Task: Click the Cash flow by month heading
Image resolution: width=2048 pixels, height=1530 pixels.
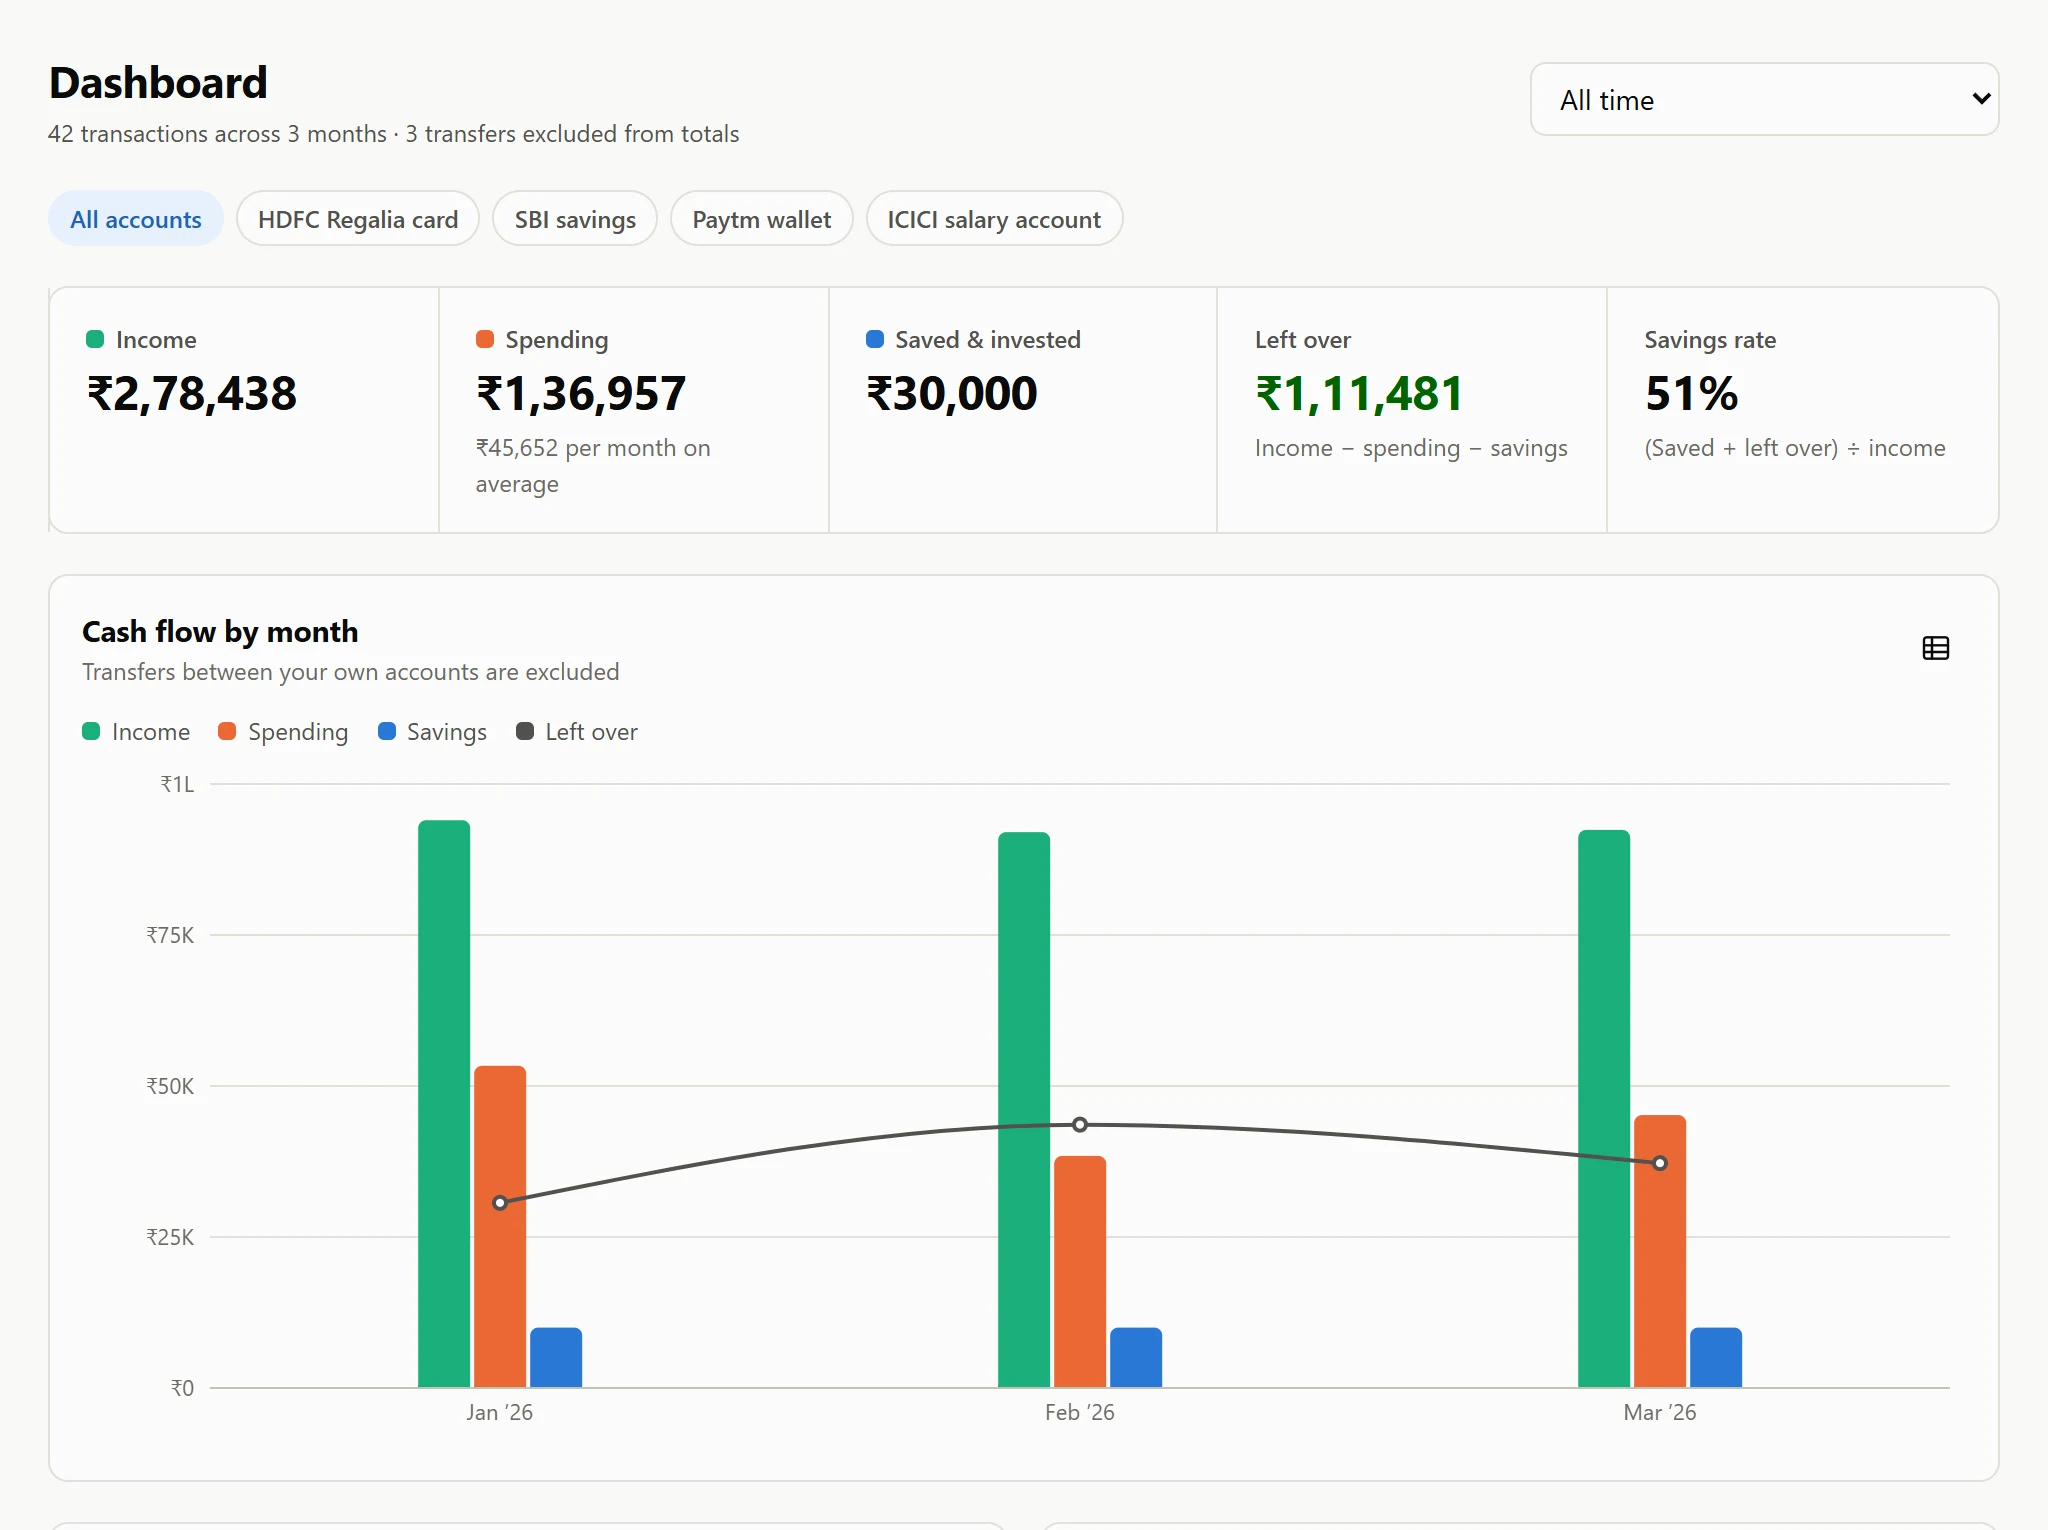Action: tap(220, 632)
